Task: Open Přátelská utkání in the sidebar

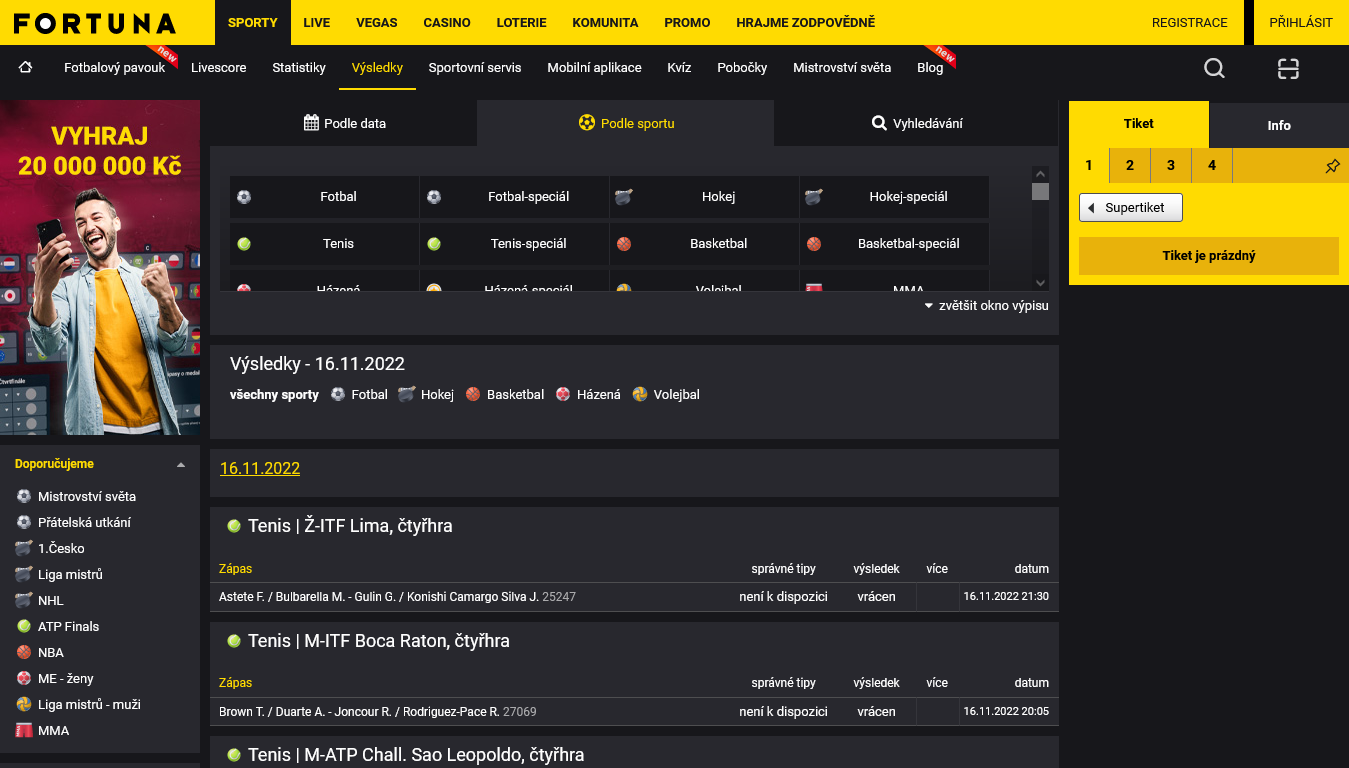Action: pyautogui.click(x=74, y=523)
